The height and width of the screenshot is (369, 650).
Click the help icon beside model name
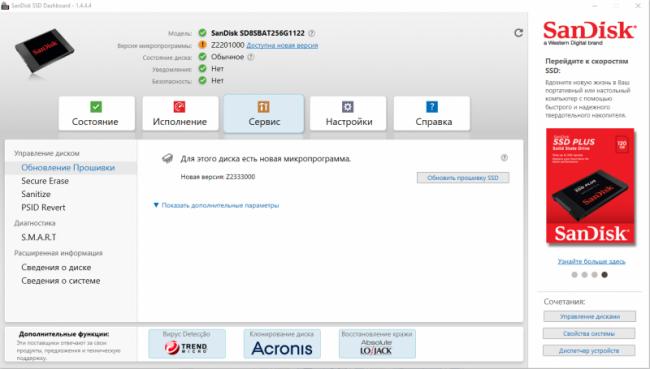[312, 33]
